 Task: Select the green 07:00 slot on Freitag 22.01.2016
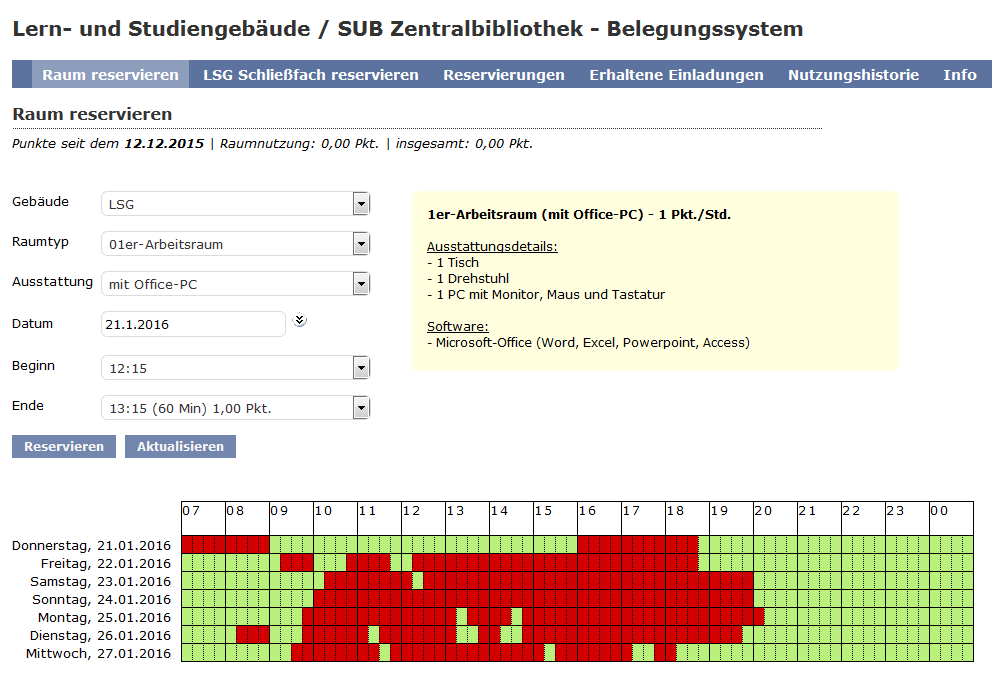[x=187, y=563]
